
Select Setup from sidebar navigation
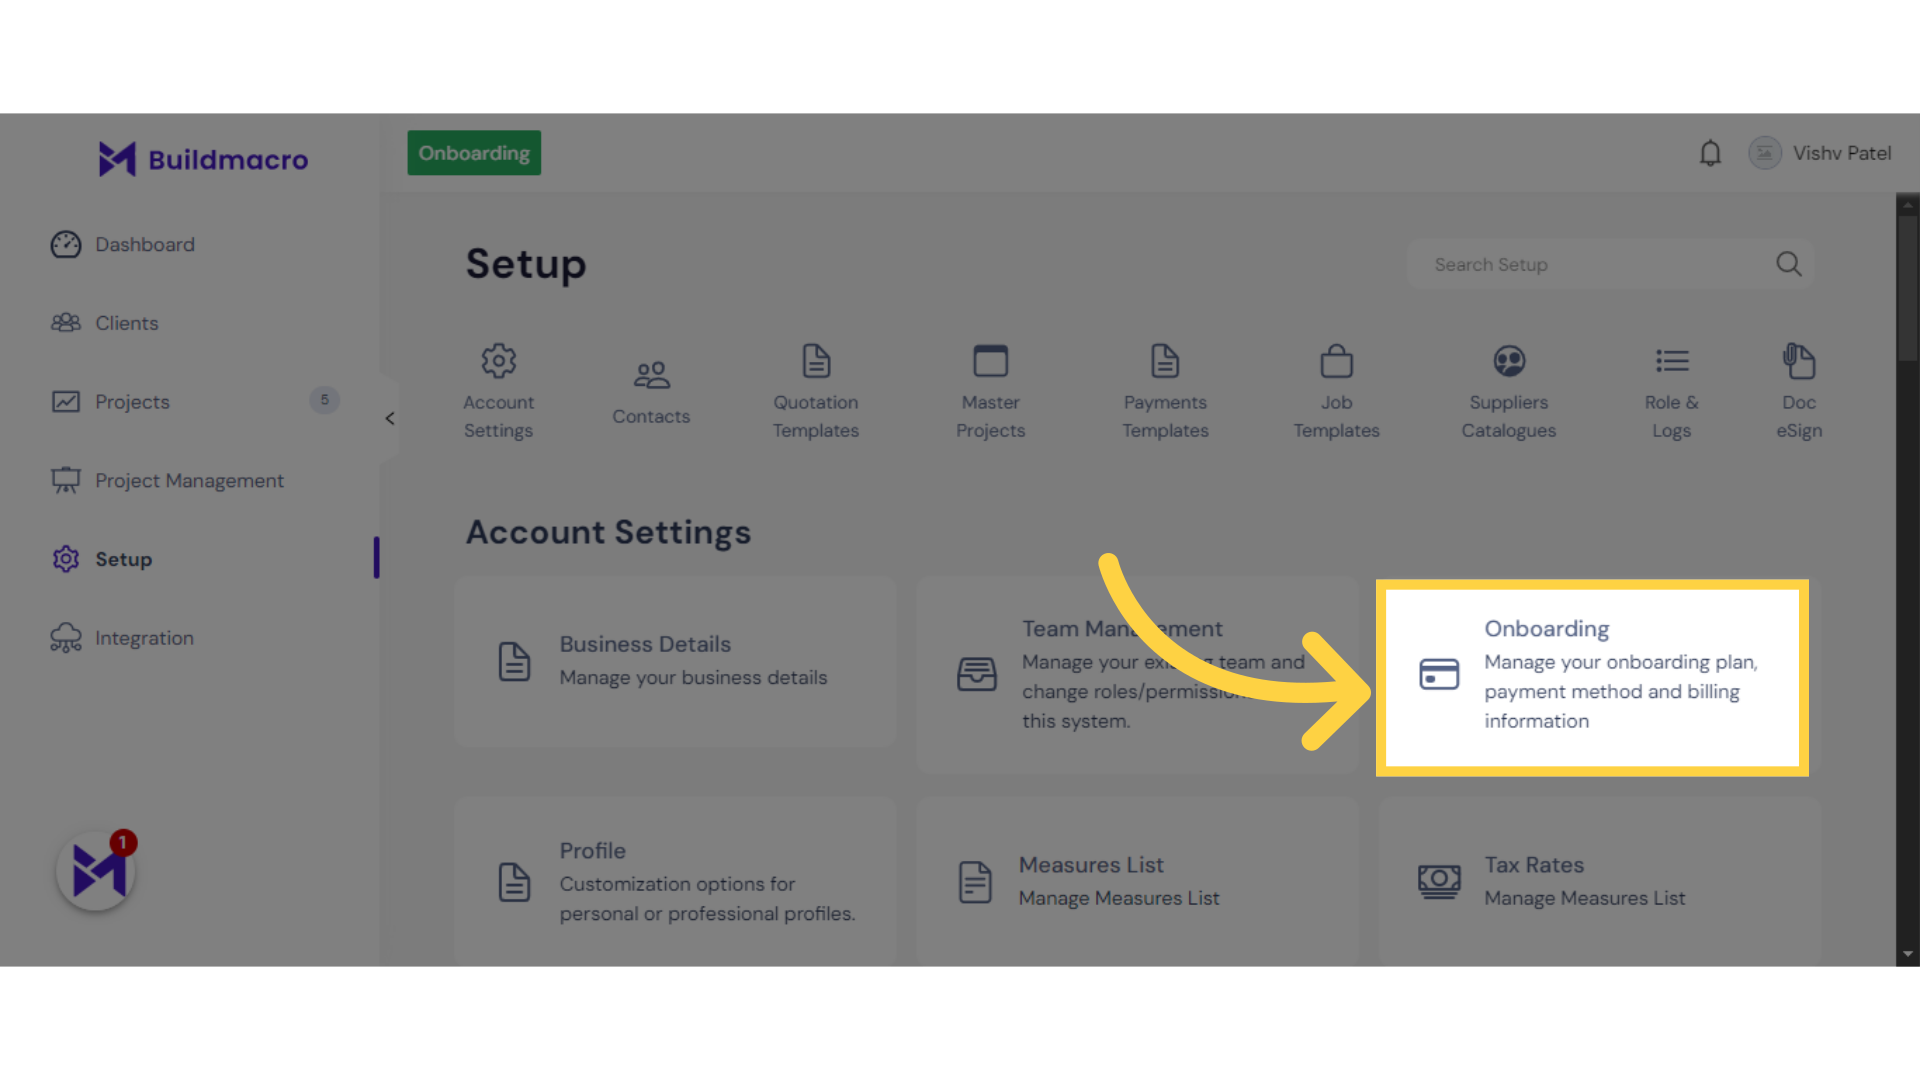coord(123,559)
